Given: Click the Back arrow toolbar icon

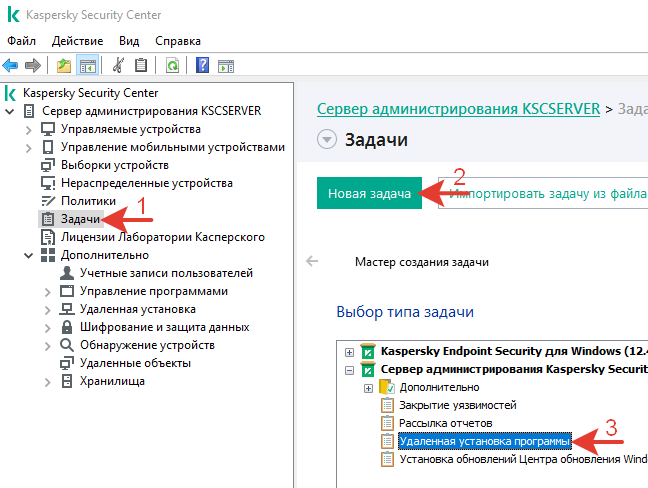Looking at the screenshot, I should pyautogui.click(x=10, y=65).
